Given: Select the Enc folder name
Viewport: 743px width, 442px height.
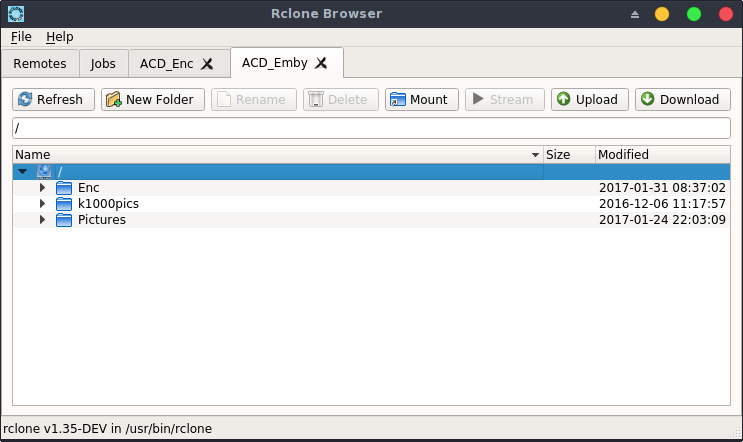Looking at the screenshot, I should click(x=89, y=188).
